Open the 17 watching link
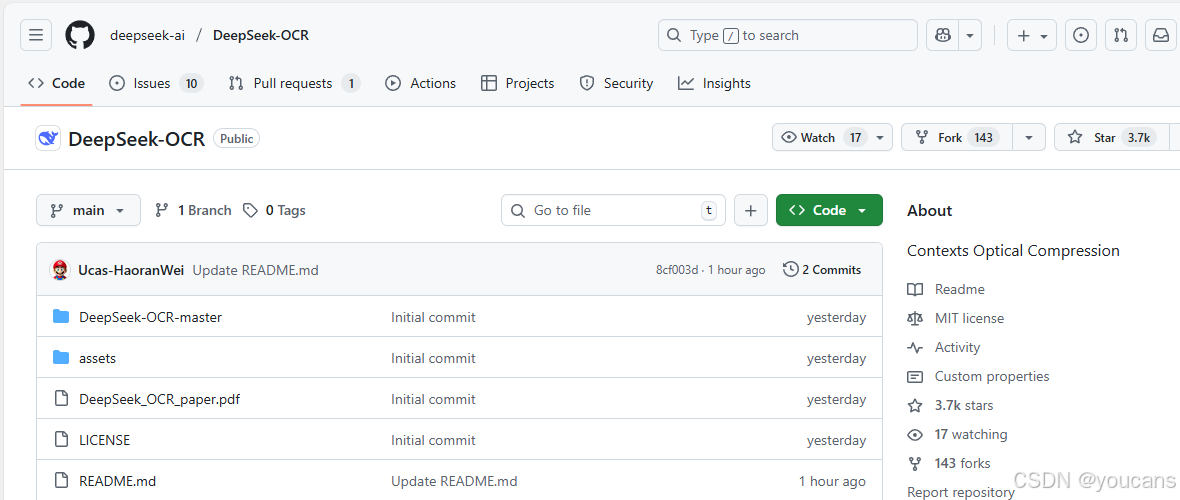This screenshot has height=500, width=1180. [x=971, y=434]
